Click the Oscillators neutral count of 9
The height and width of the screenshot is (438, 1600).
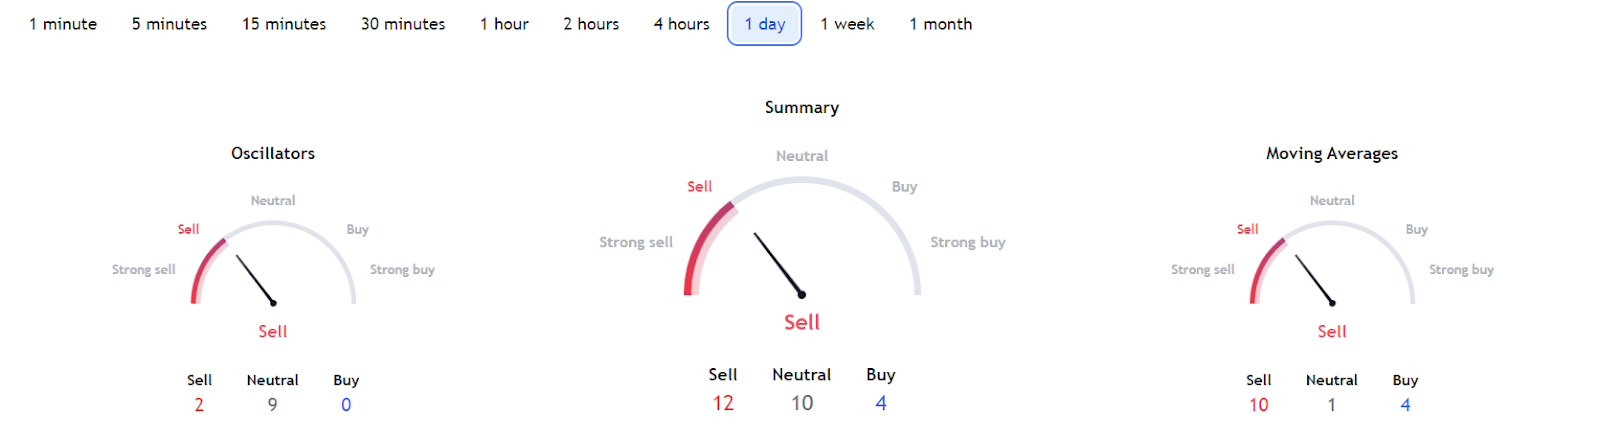coord(272,405)
